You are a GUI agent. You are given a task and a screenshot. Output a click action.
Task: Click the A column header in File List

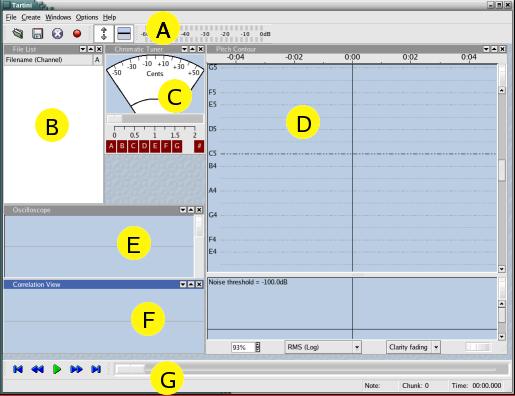pos(97,60)
